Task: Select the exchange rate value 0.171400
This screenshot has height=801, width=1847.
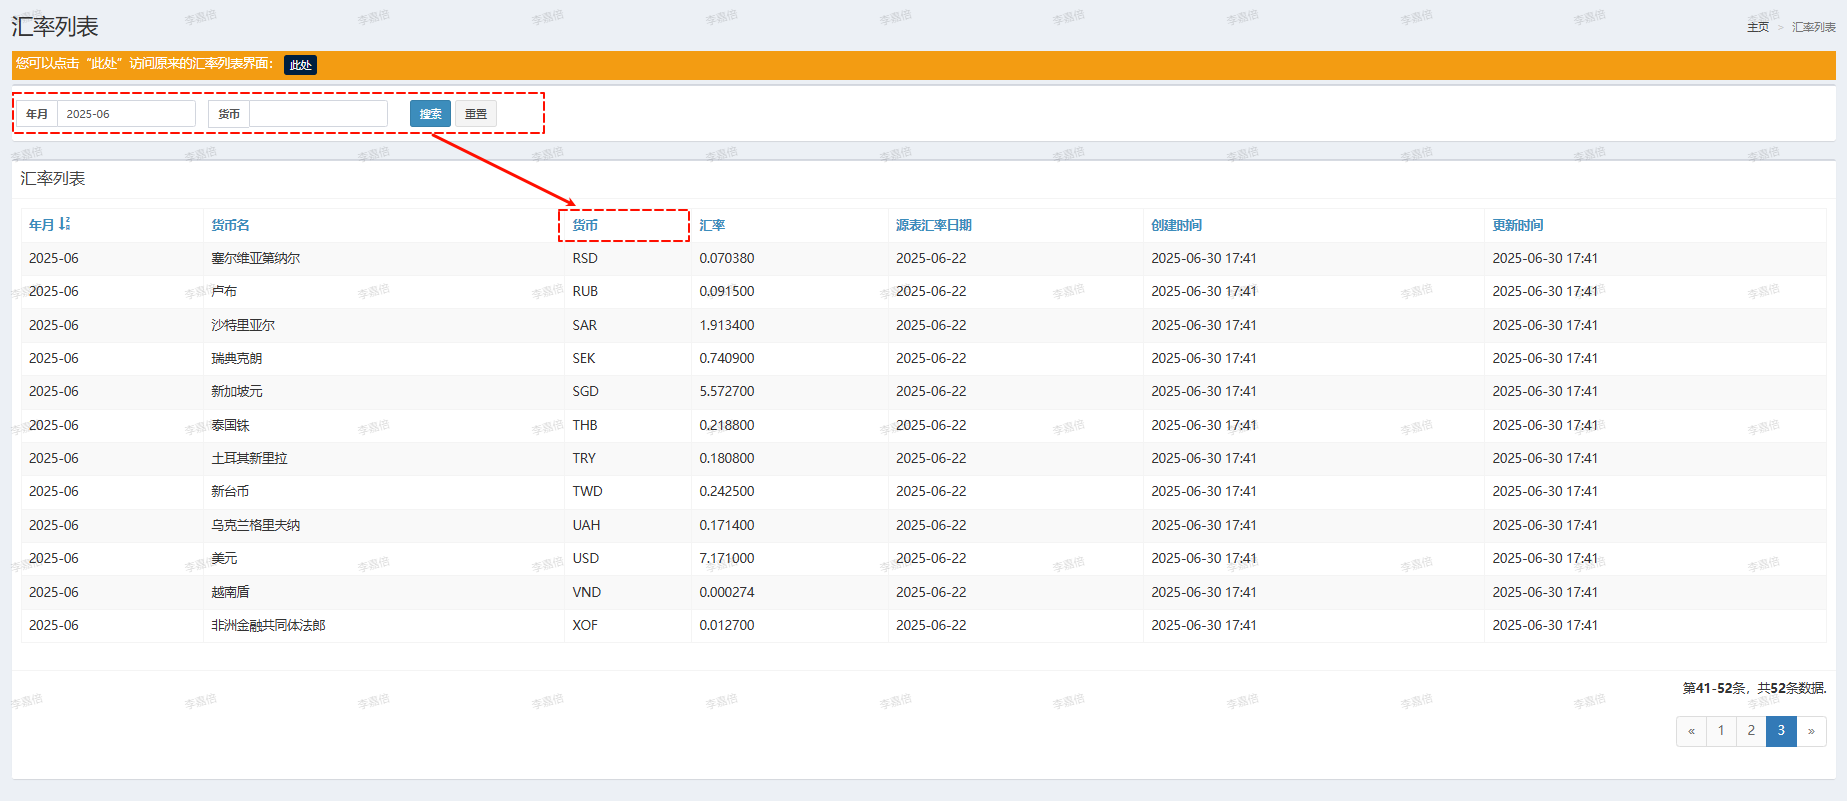Action: pos(727,525)
